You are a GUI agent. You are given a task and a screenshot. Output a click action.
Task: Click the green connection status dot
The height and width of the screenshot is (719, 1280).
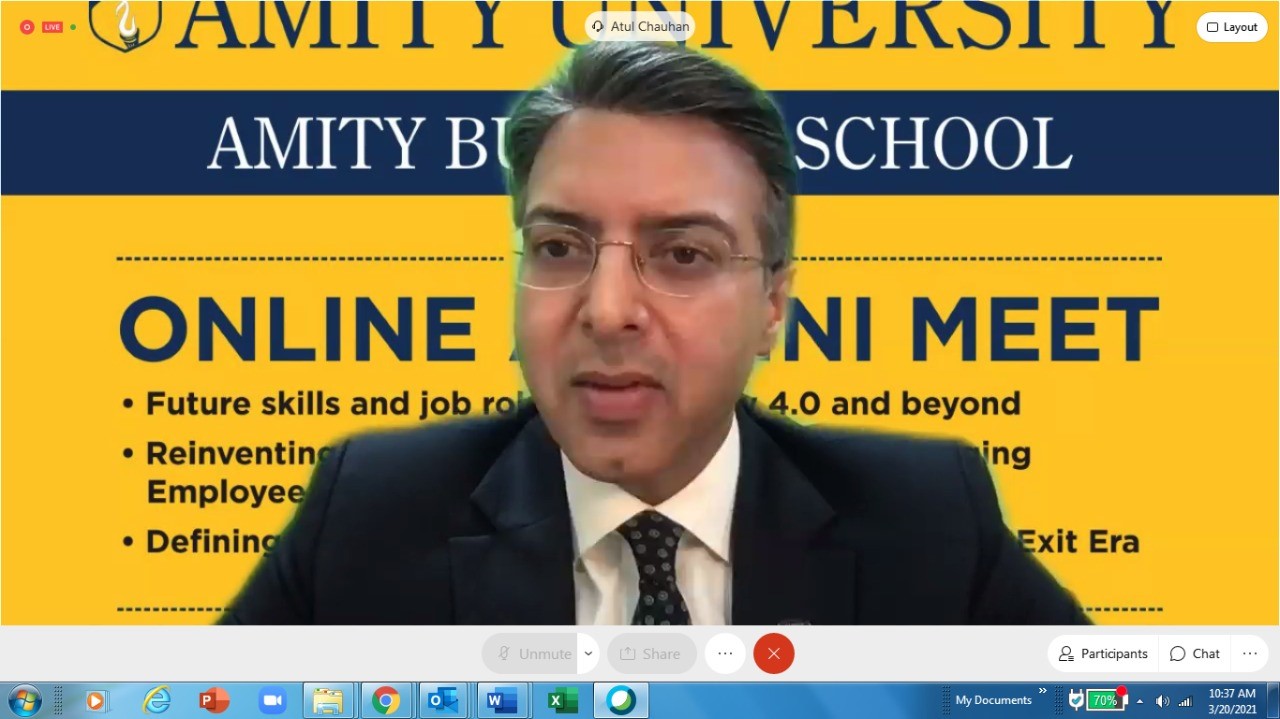tap(73, 27)
